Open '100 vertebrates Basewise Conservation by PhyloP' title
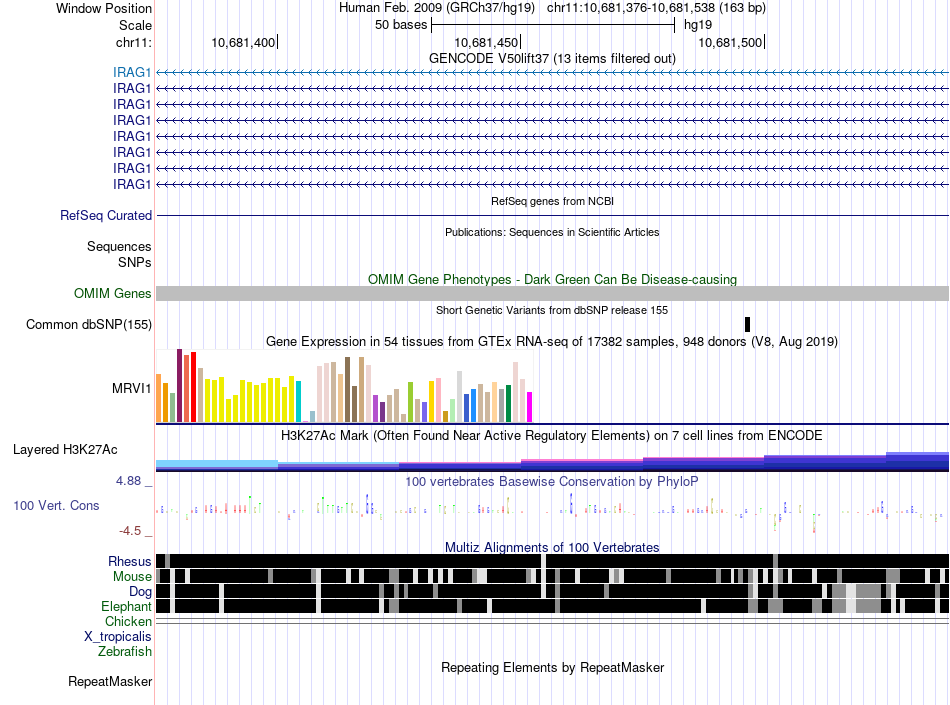This screenshot has height=705, width=950. (552, 482)
